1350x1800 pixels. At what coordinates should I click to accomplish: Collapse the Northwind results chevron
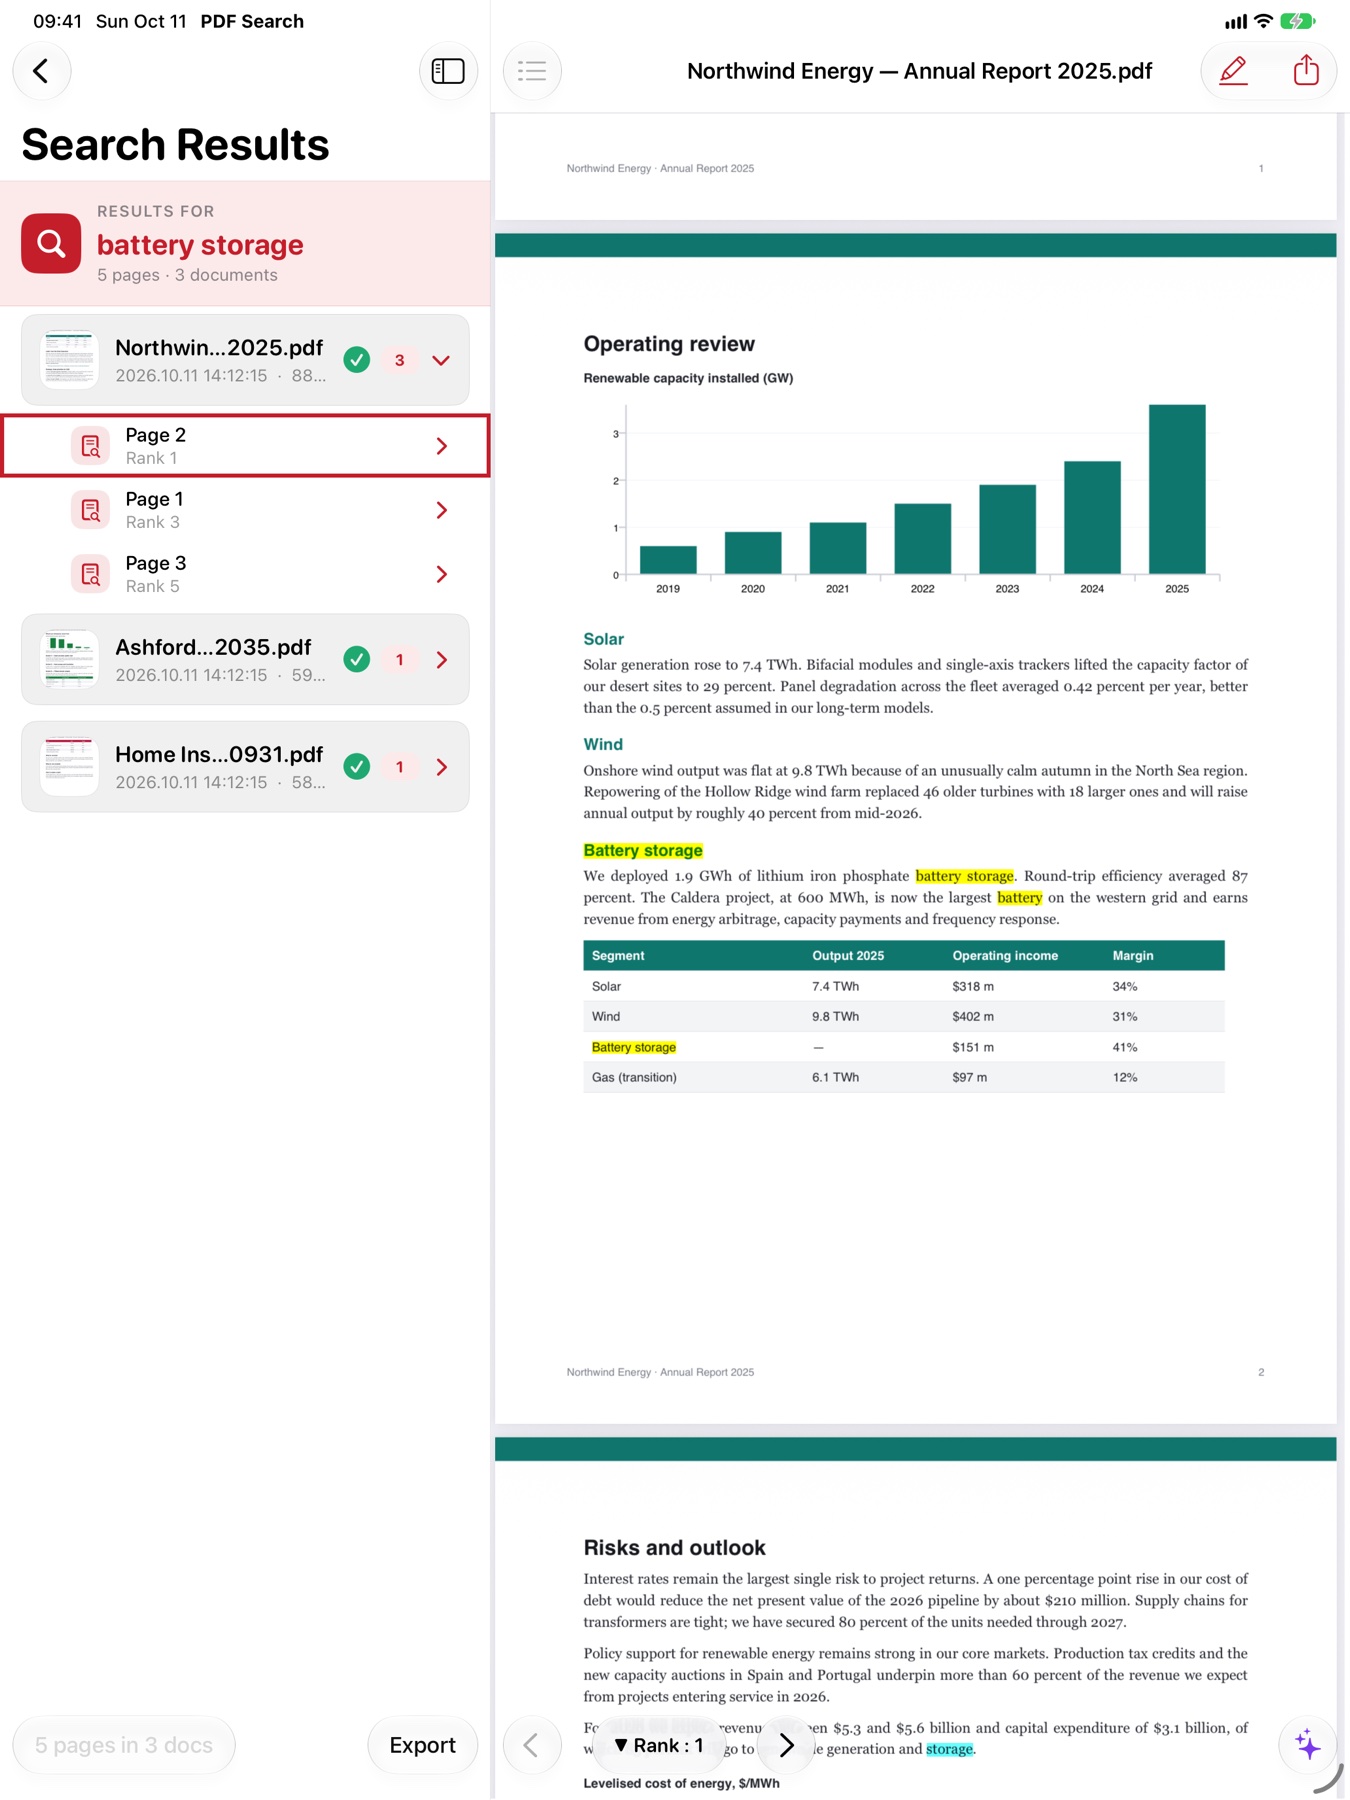[441, 360]
